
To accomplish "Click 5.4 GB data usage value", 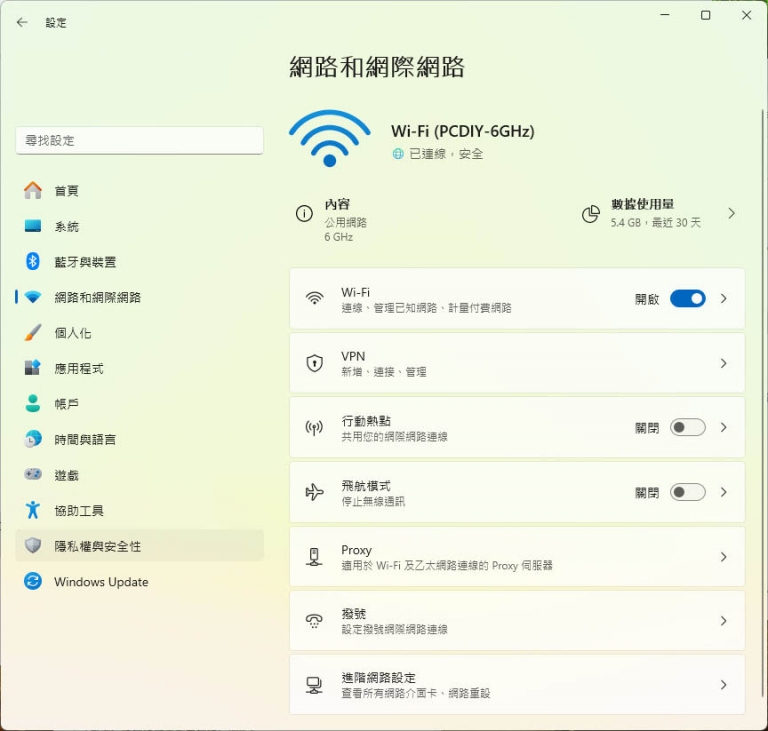I will 625,223.
